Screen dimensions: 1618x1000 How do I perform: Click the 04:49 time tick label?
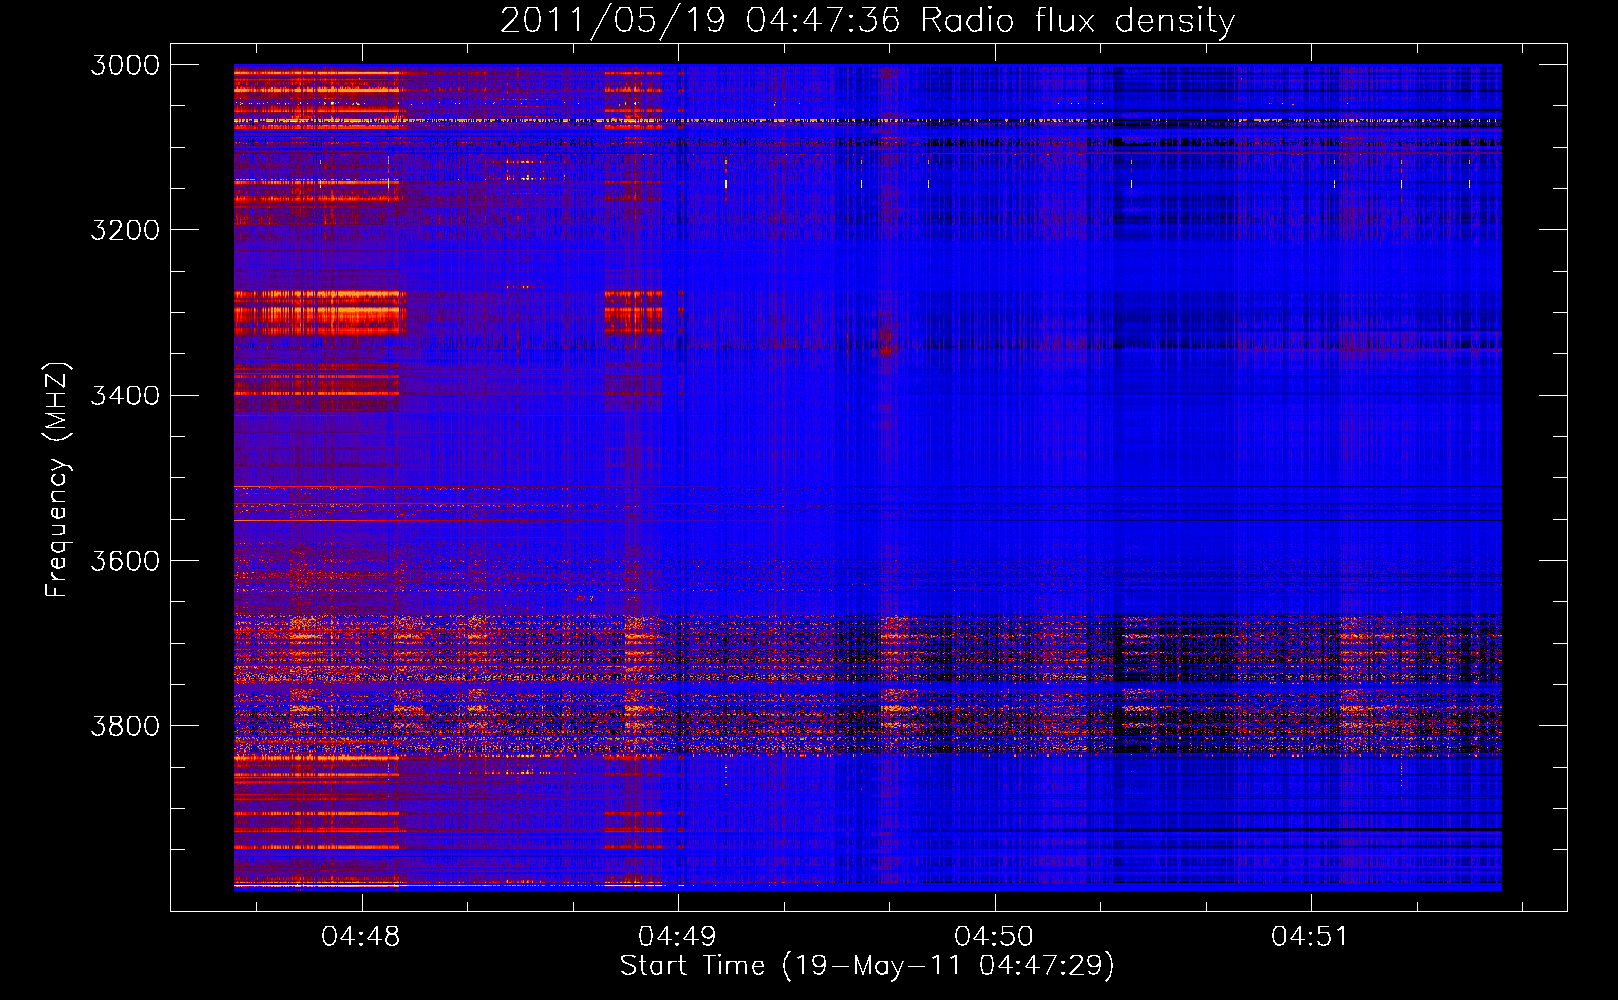tap(678, 937)
